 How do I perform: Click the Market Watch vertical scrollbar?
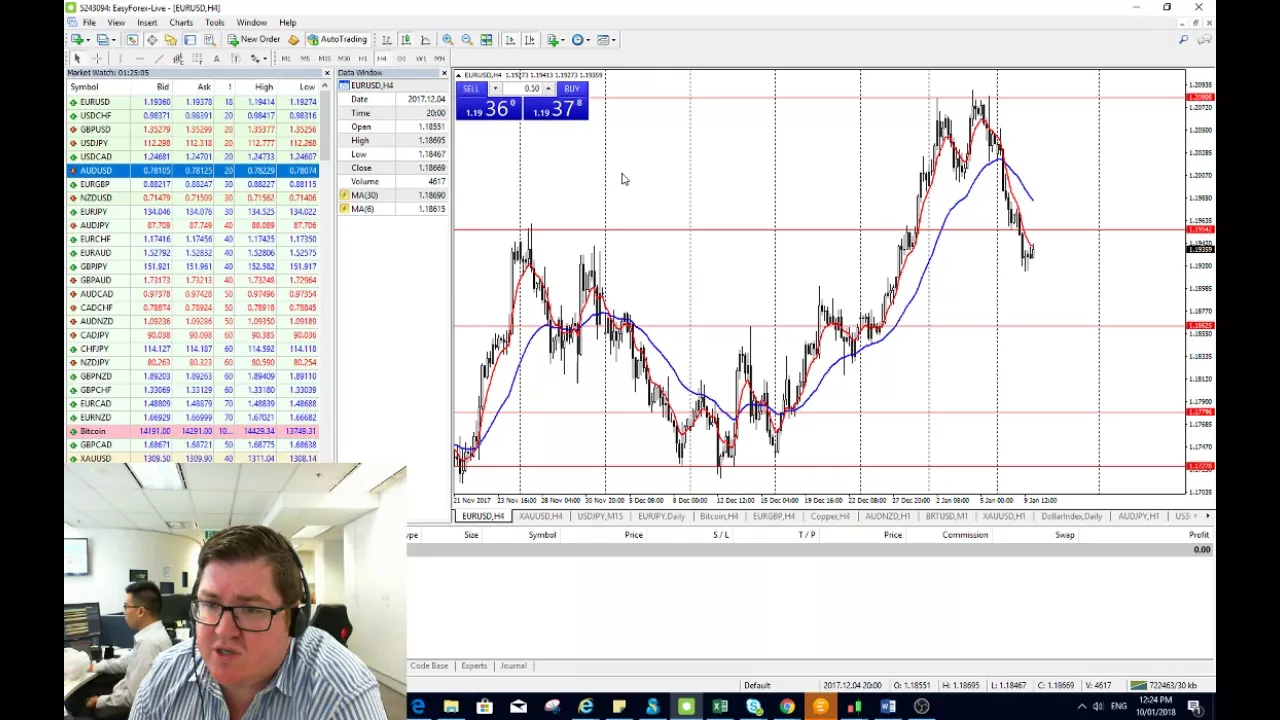coord(326,125)
